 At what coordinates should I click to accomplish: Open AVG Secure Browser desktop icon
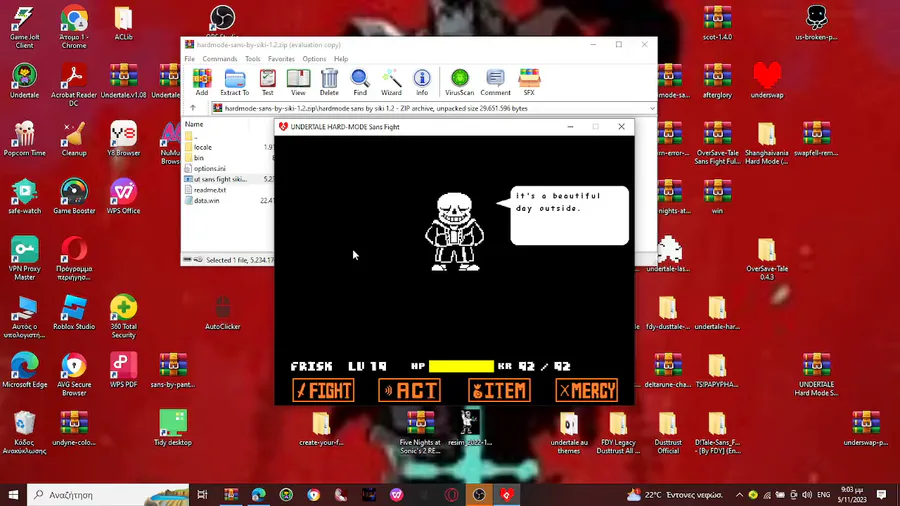click(x=74, y=375)
